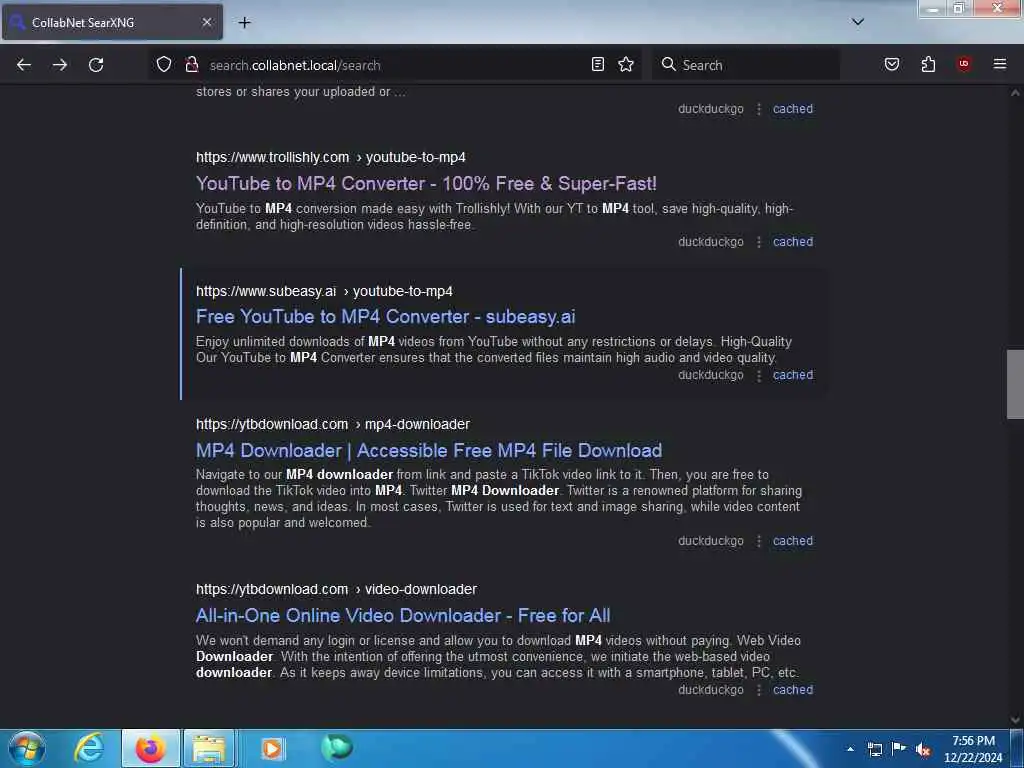This screenshot has height=768, width=1024.
Task: Open YouTube to MP4 Converter Trollishly result
Action: [426, 184]
